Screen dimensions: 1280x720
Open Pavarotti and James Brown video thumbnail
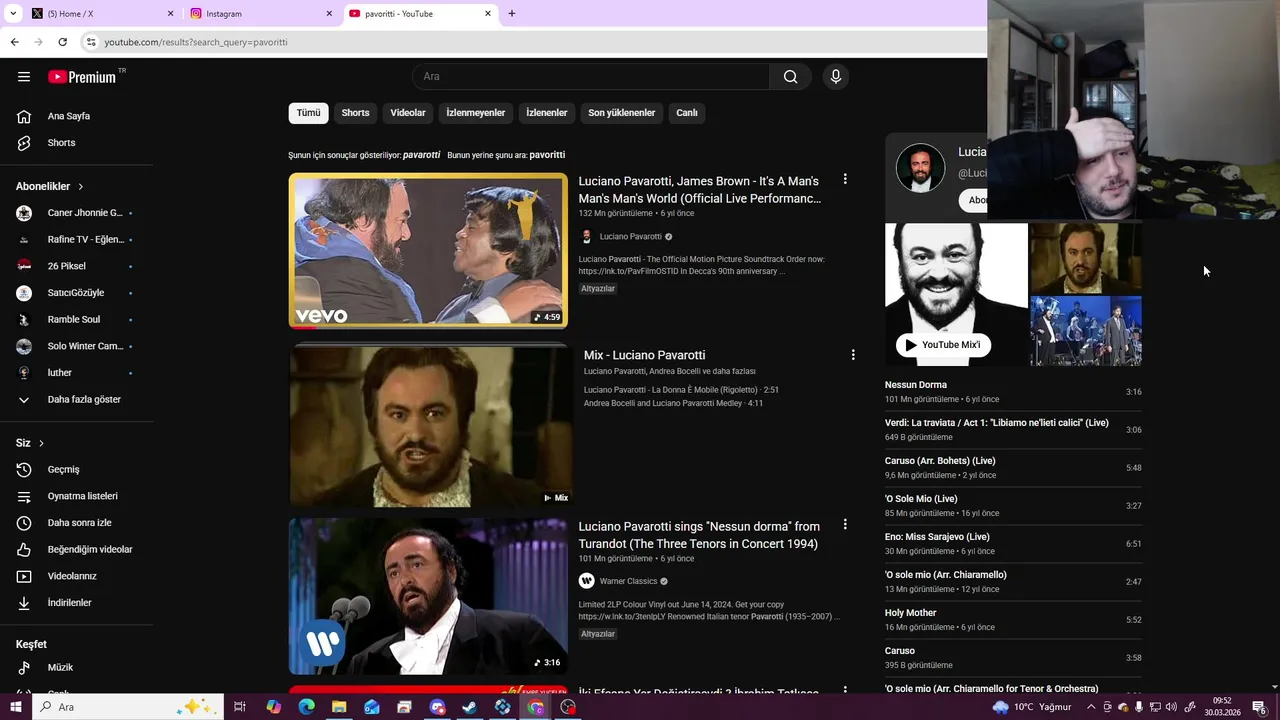428,251
